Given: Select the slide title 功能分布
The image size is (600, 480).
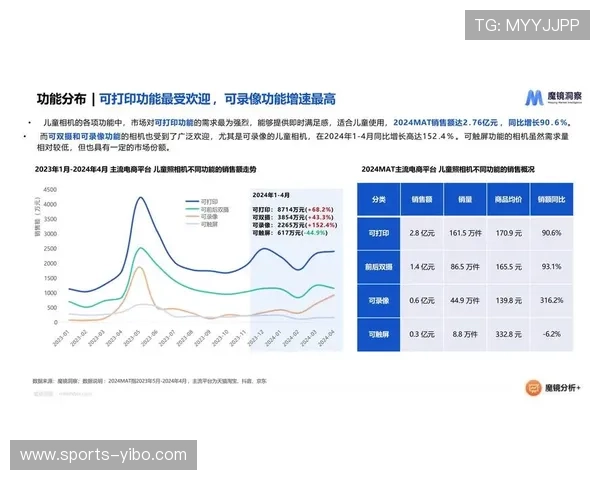Looking at the screenshot, I should pyautogui.click(x=61, y=99).
